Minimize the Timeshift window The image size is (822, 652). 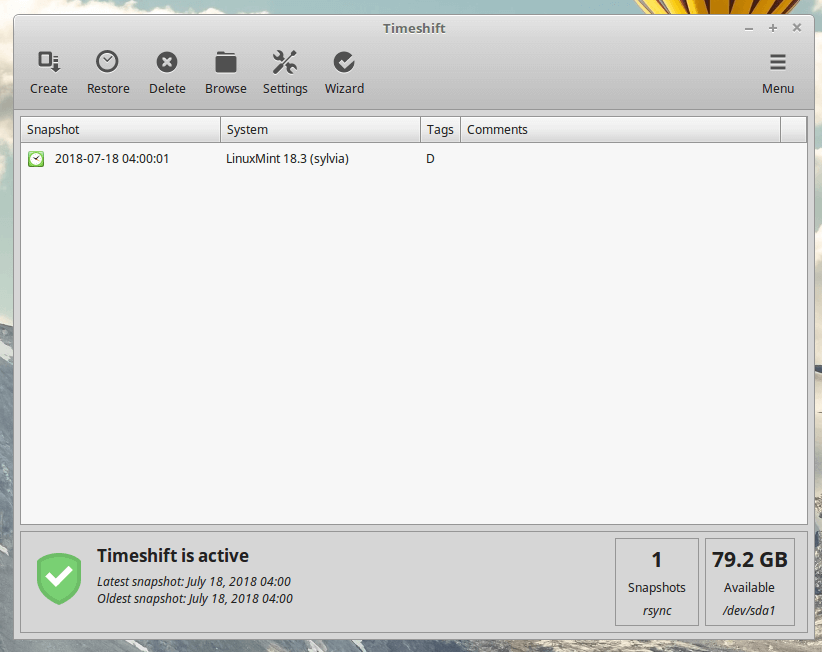click(749, 28)
